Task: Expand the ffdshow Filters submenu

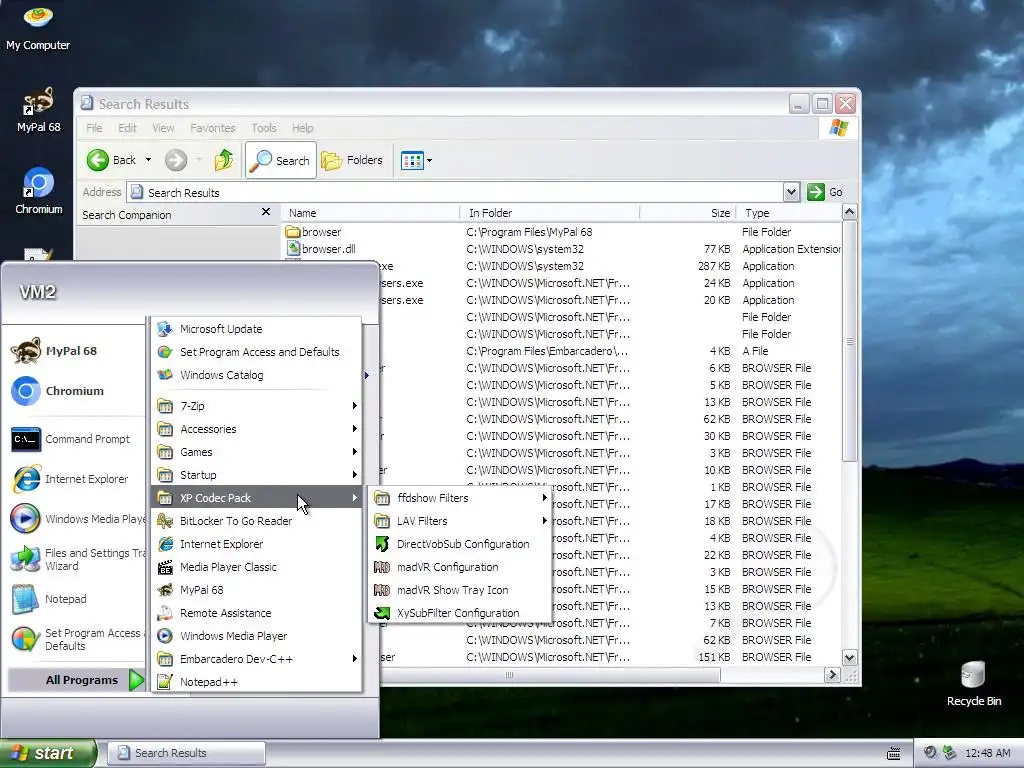Action: [460, 498]
